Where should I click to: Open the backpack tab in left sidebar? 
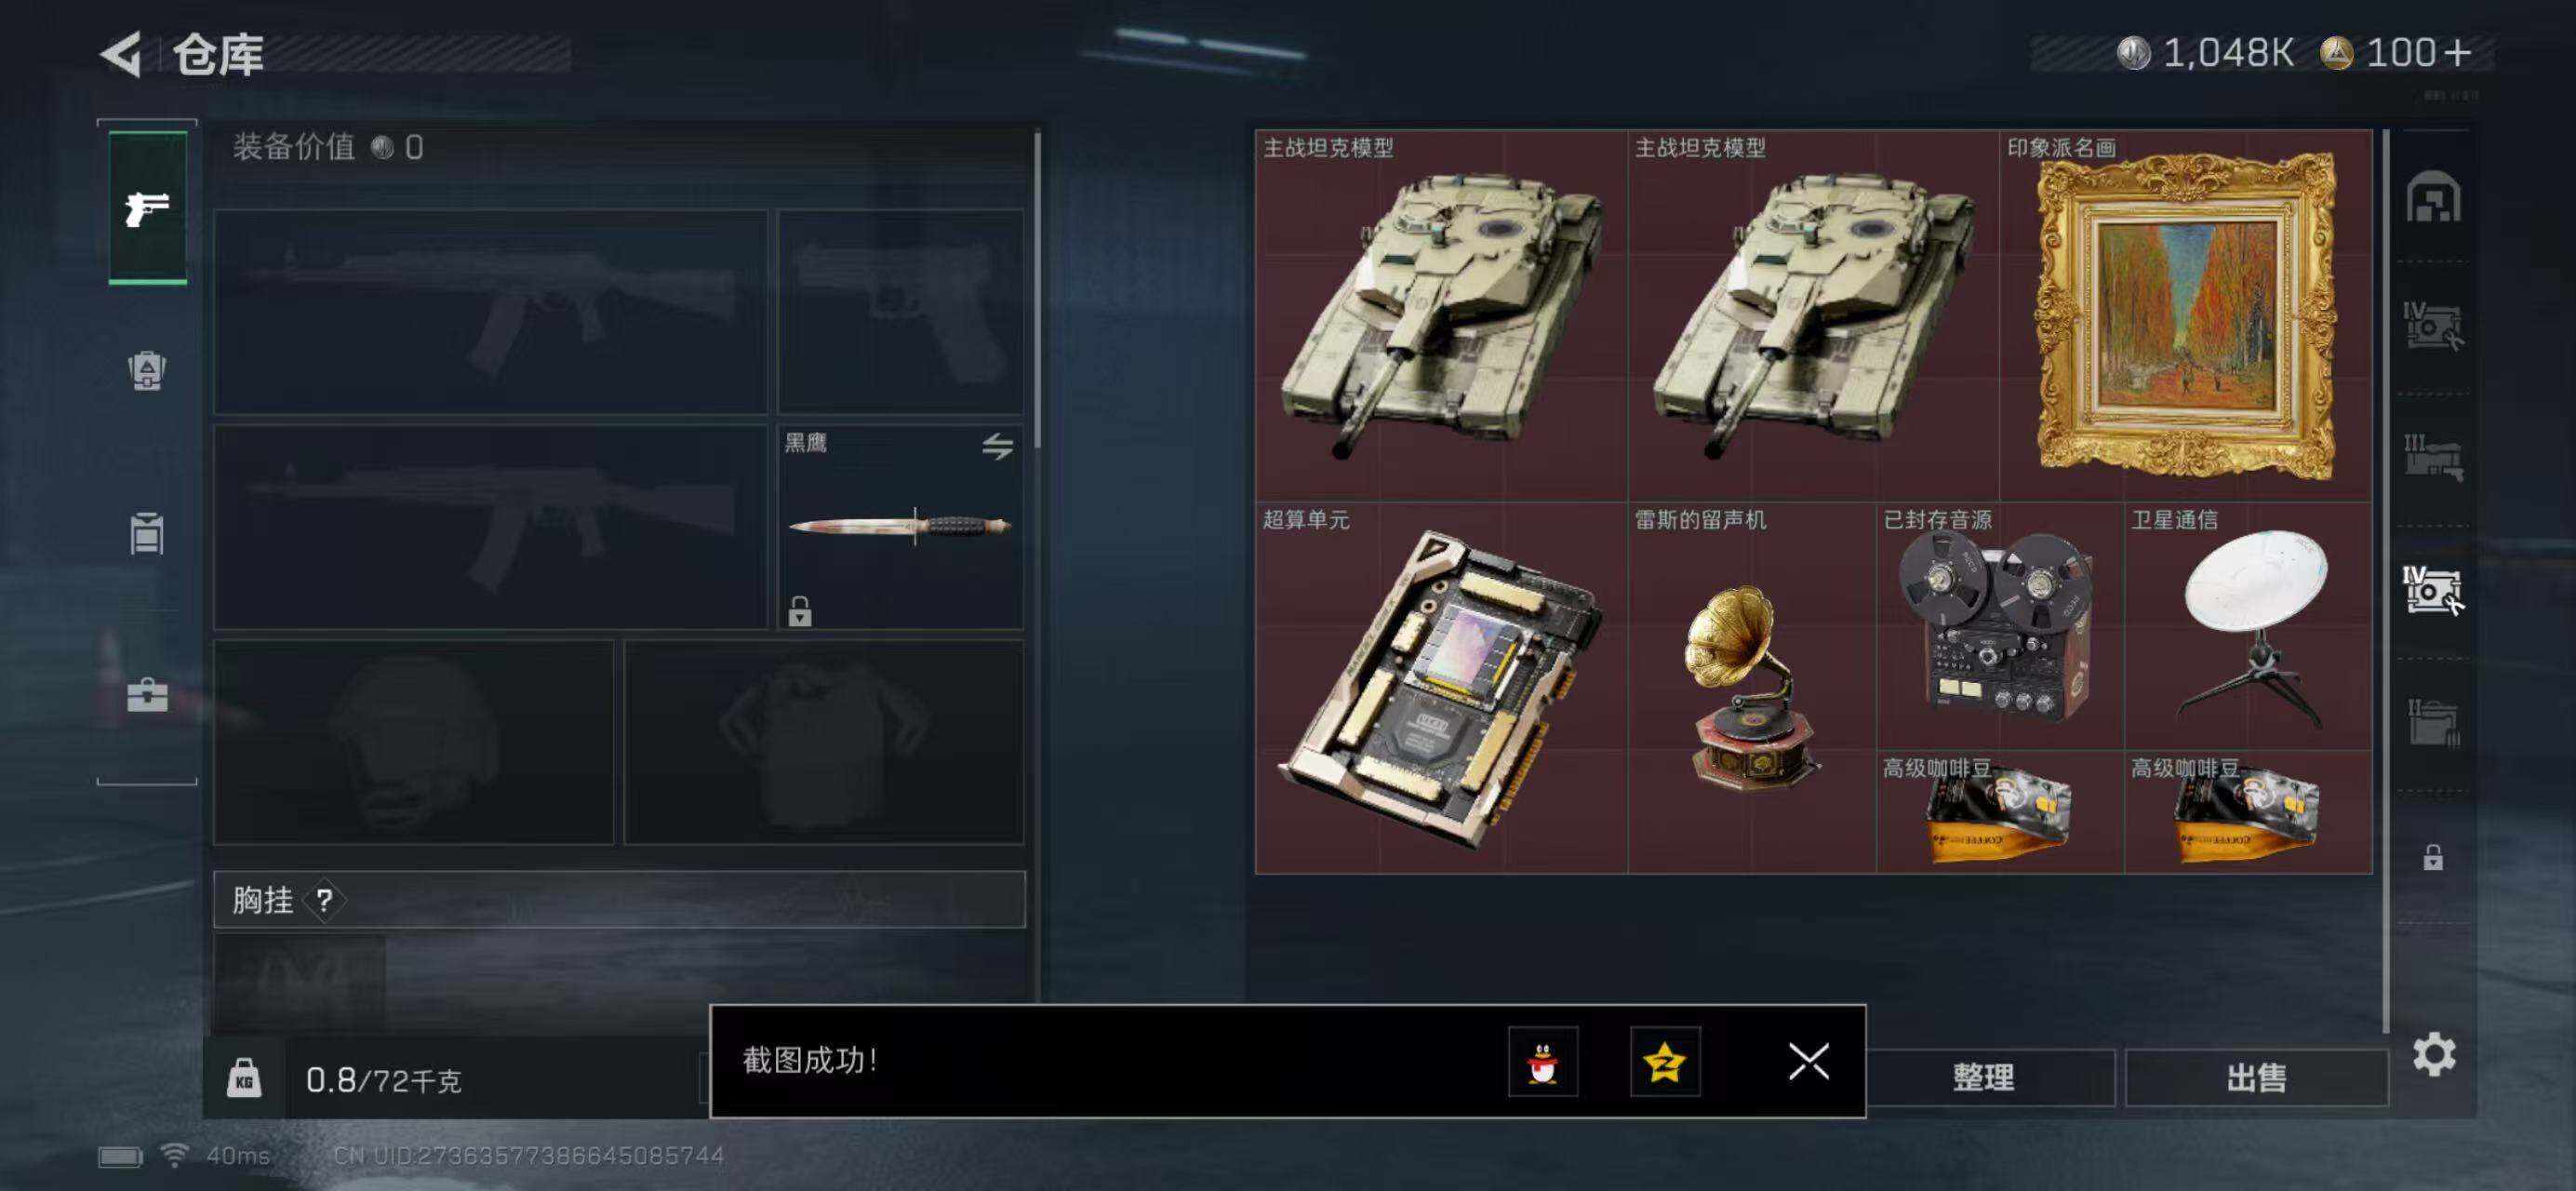pos(147,371)
